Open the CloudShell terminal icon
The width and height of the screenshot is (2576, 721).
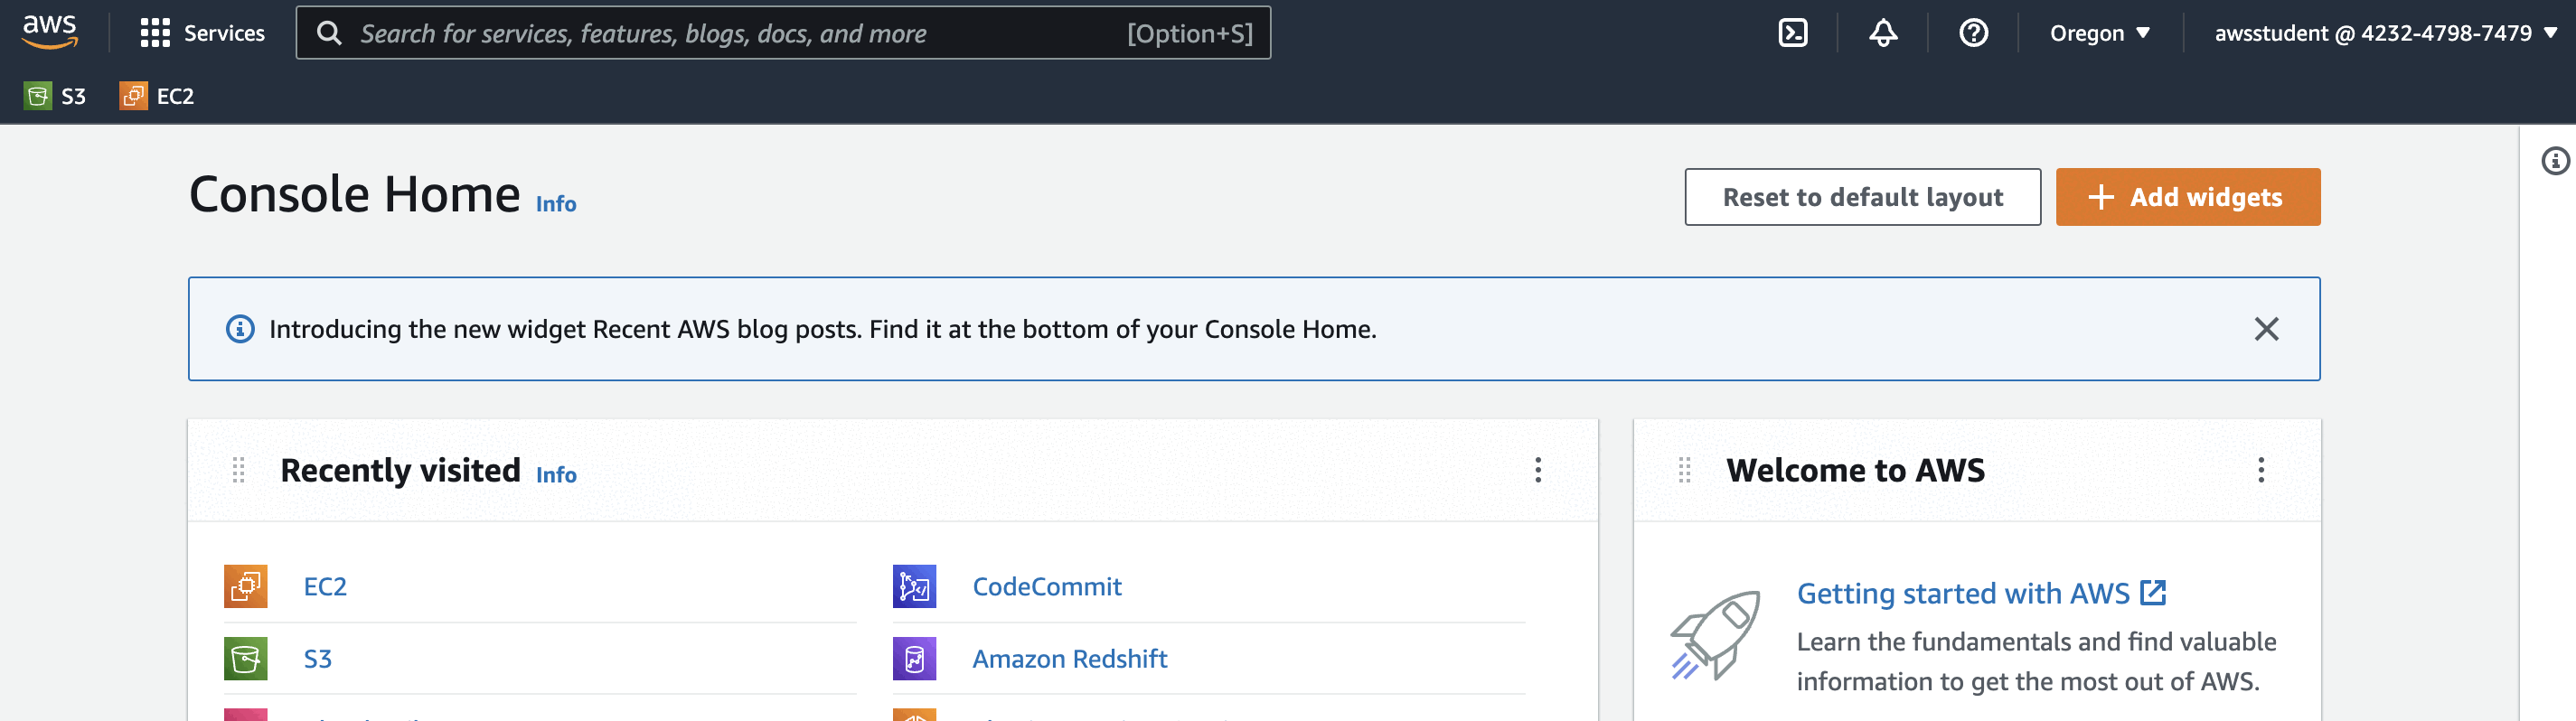(x=1792, y=33)
